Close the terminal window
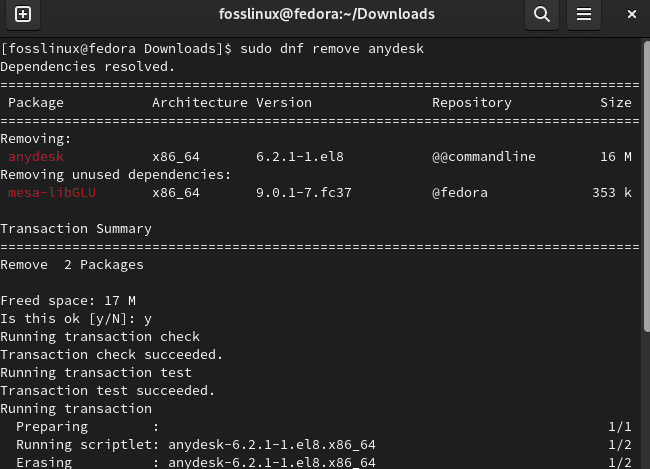Image resolution: width=650 pixels, height=469 pixels. 631,15
